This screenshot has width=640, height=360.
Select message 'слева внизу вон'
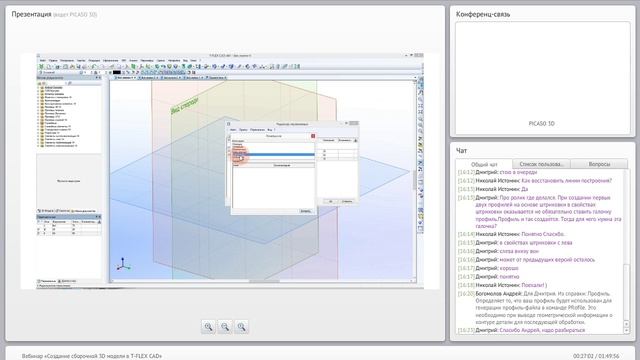(519, 251)
